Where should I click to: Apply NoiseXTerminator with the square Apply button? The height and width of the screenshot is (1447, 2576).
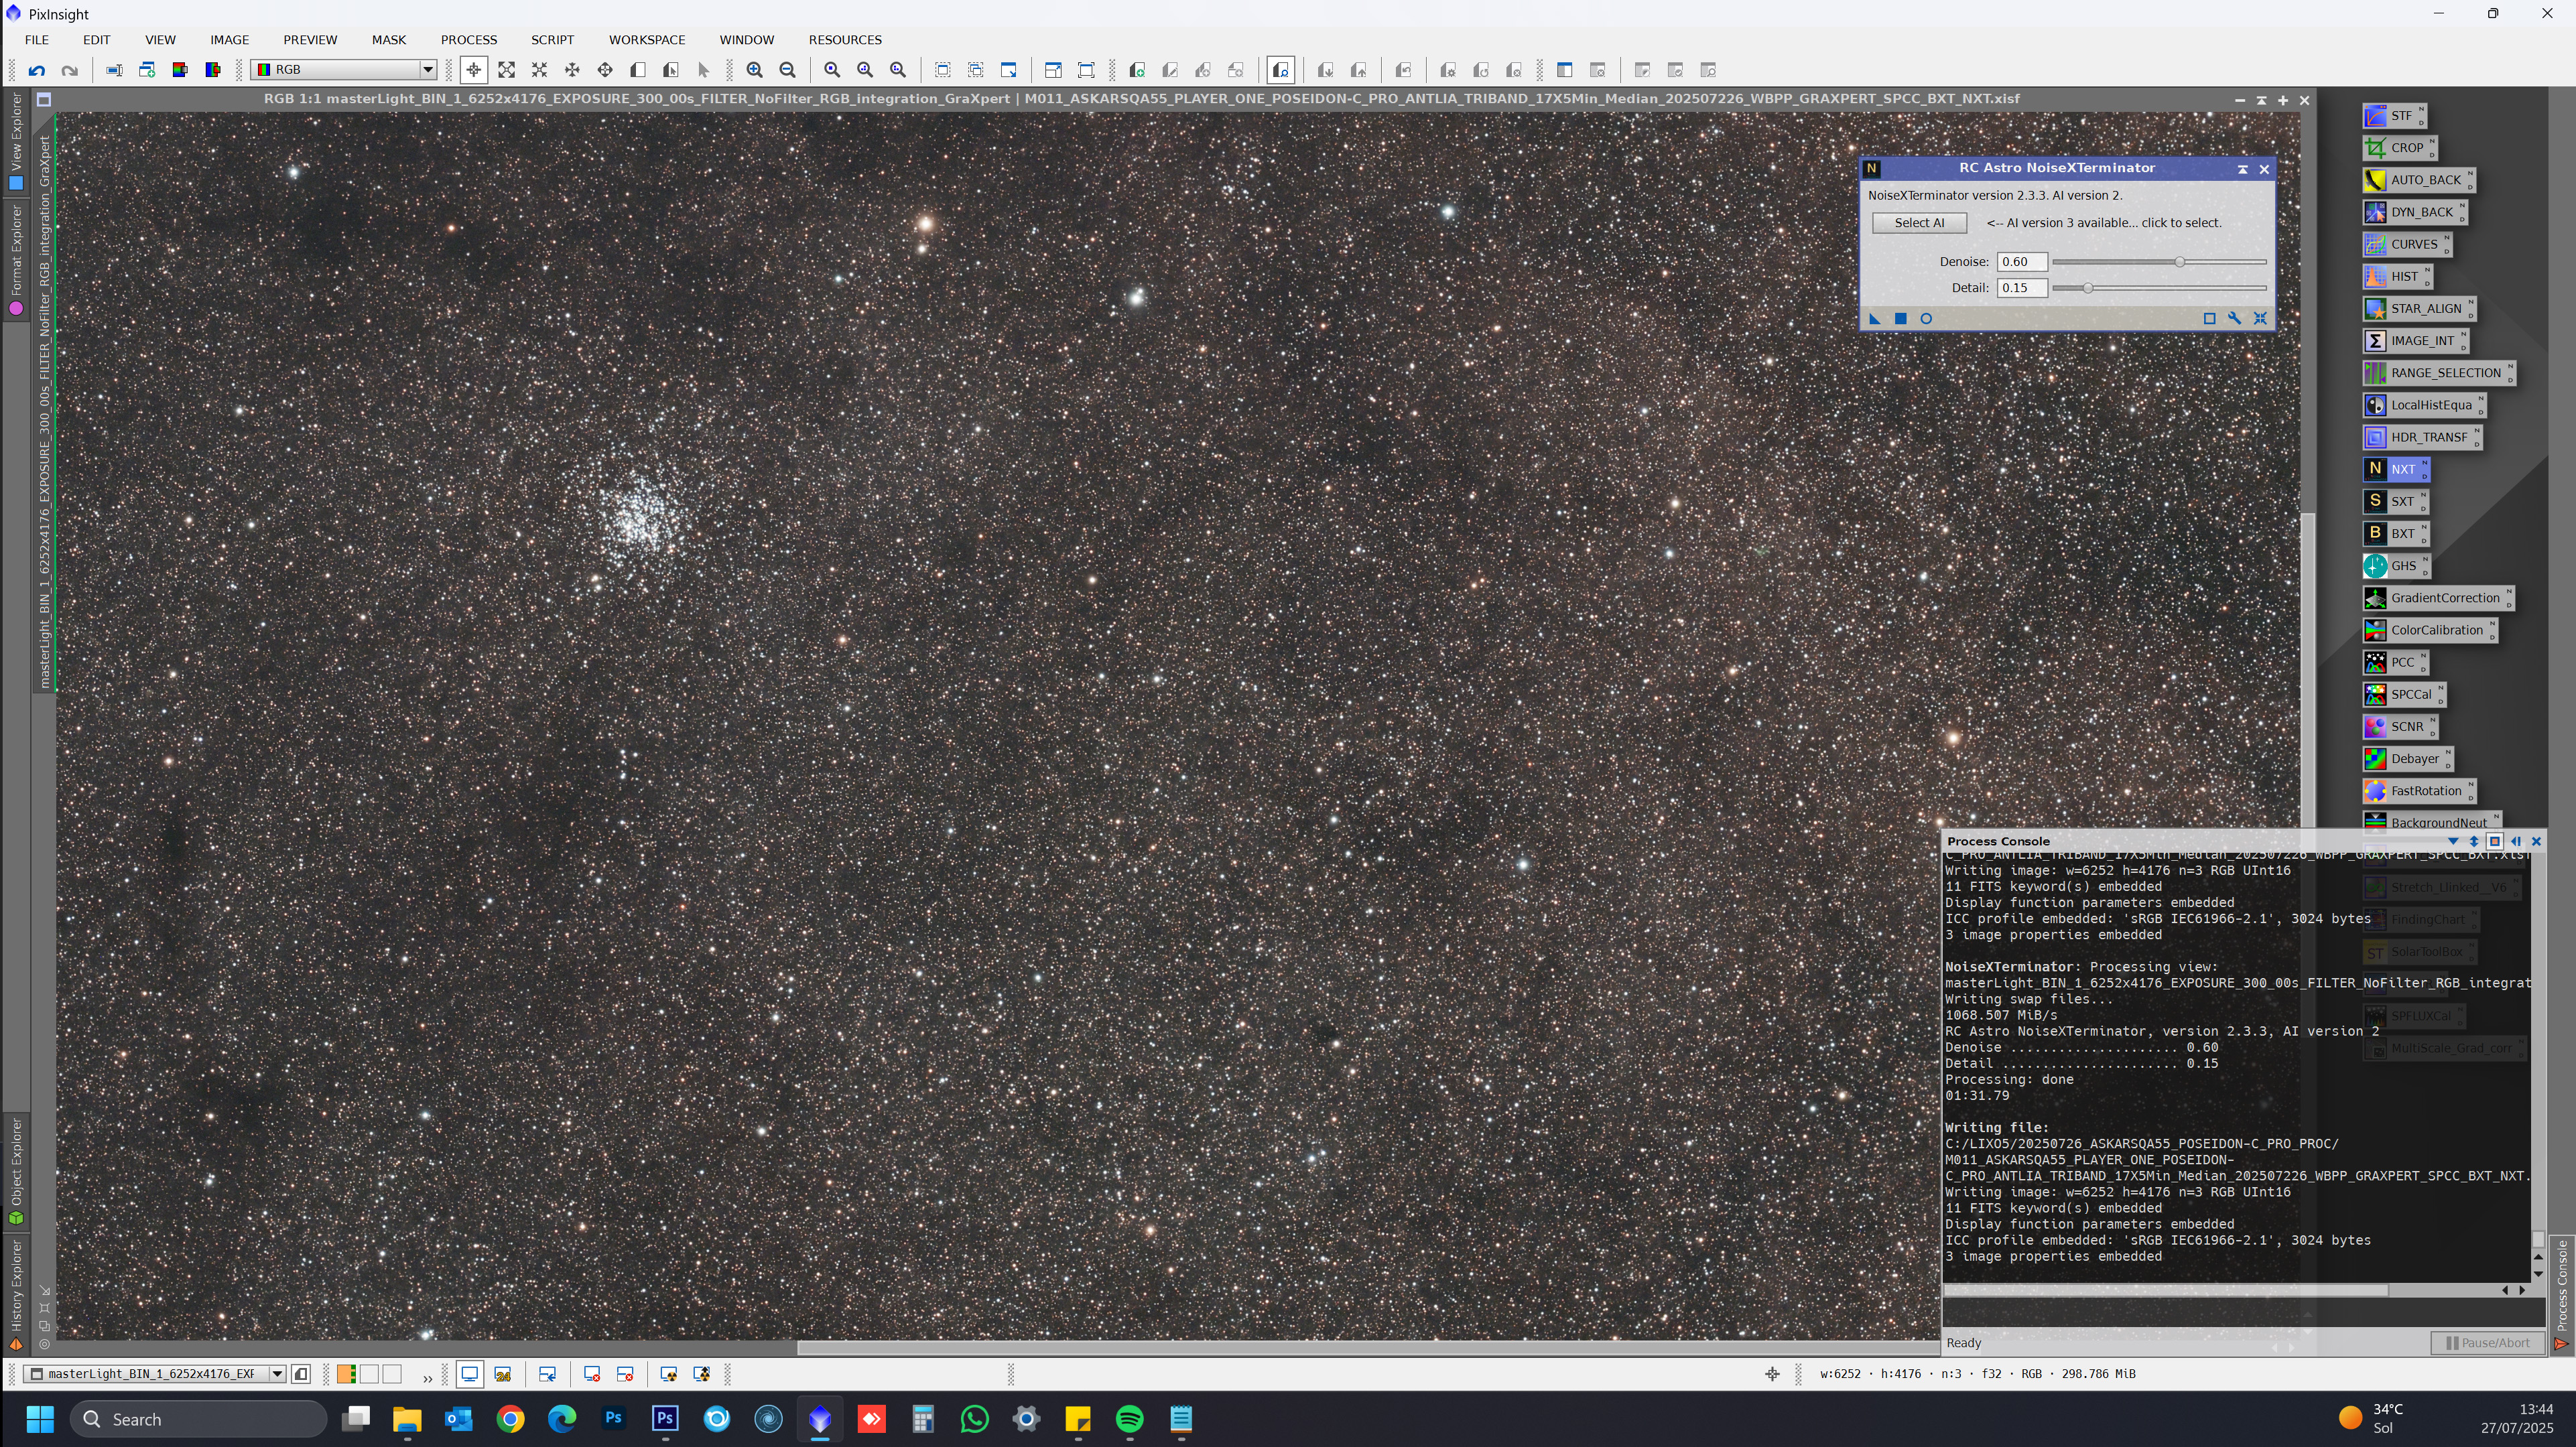(1900, 319)
